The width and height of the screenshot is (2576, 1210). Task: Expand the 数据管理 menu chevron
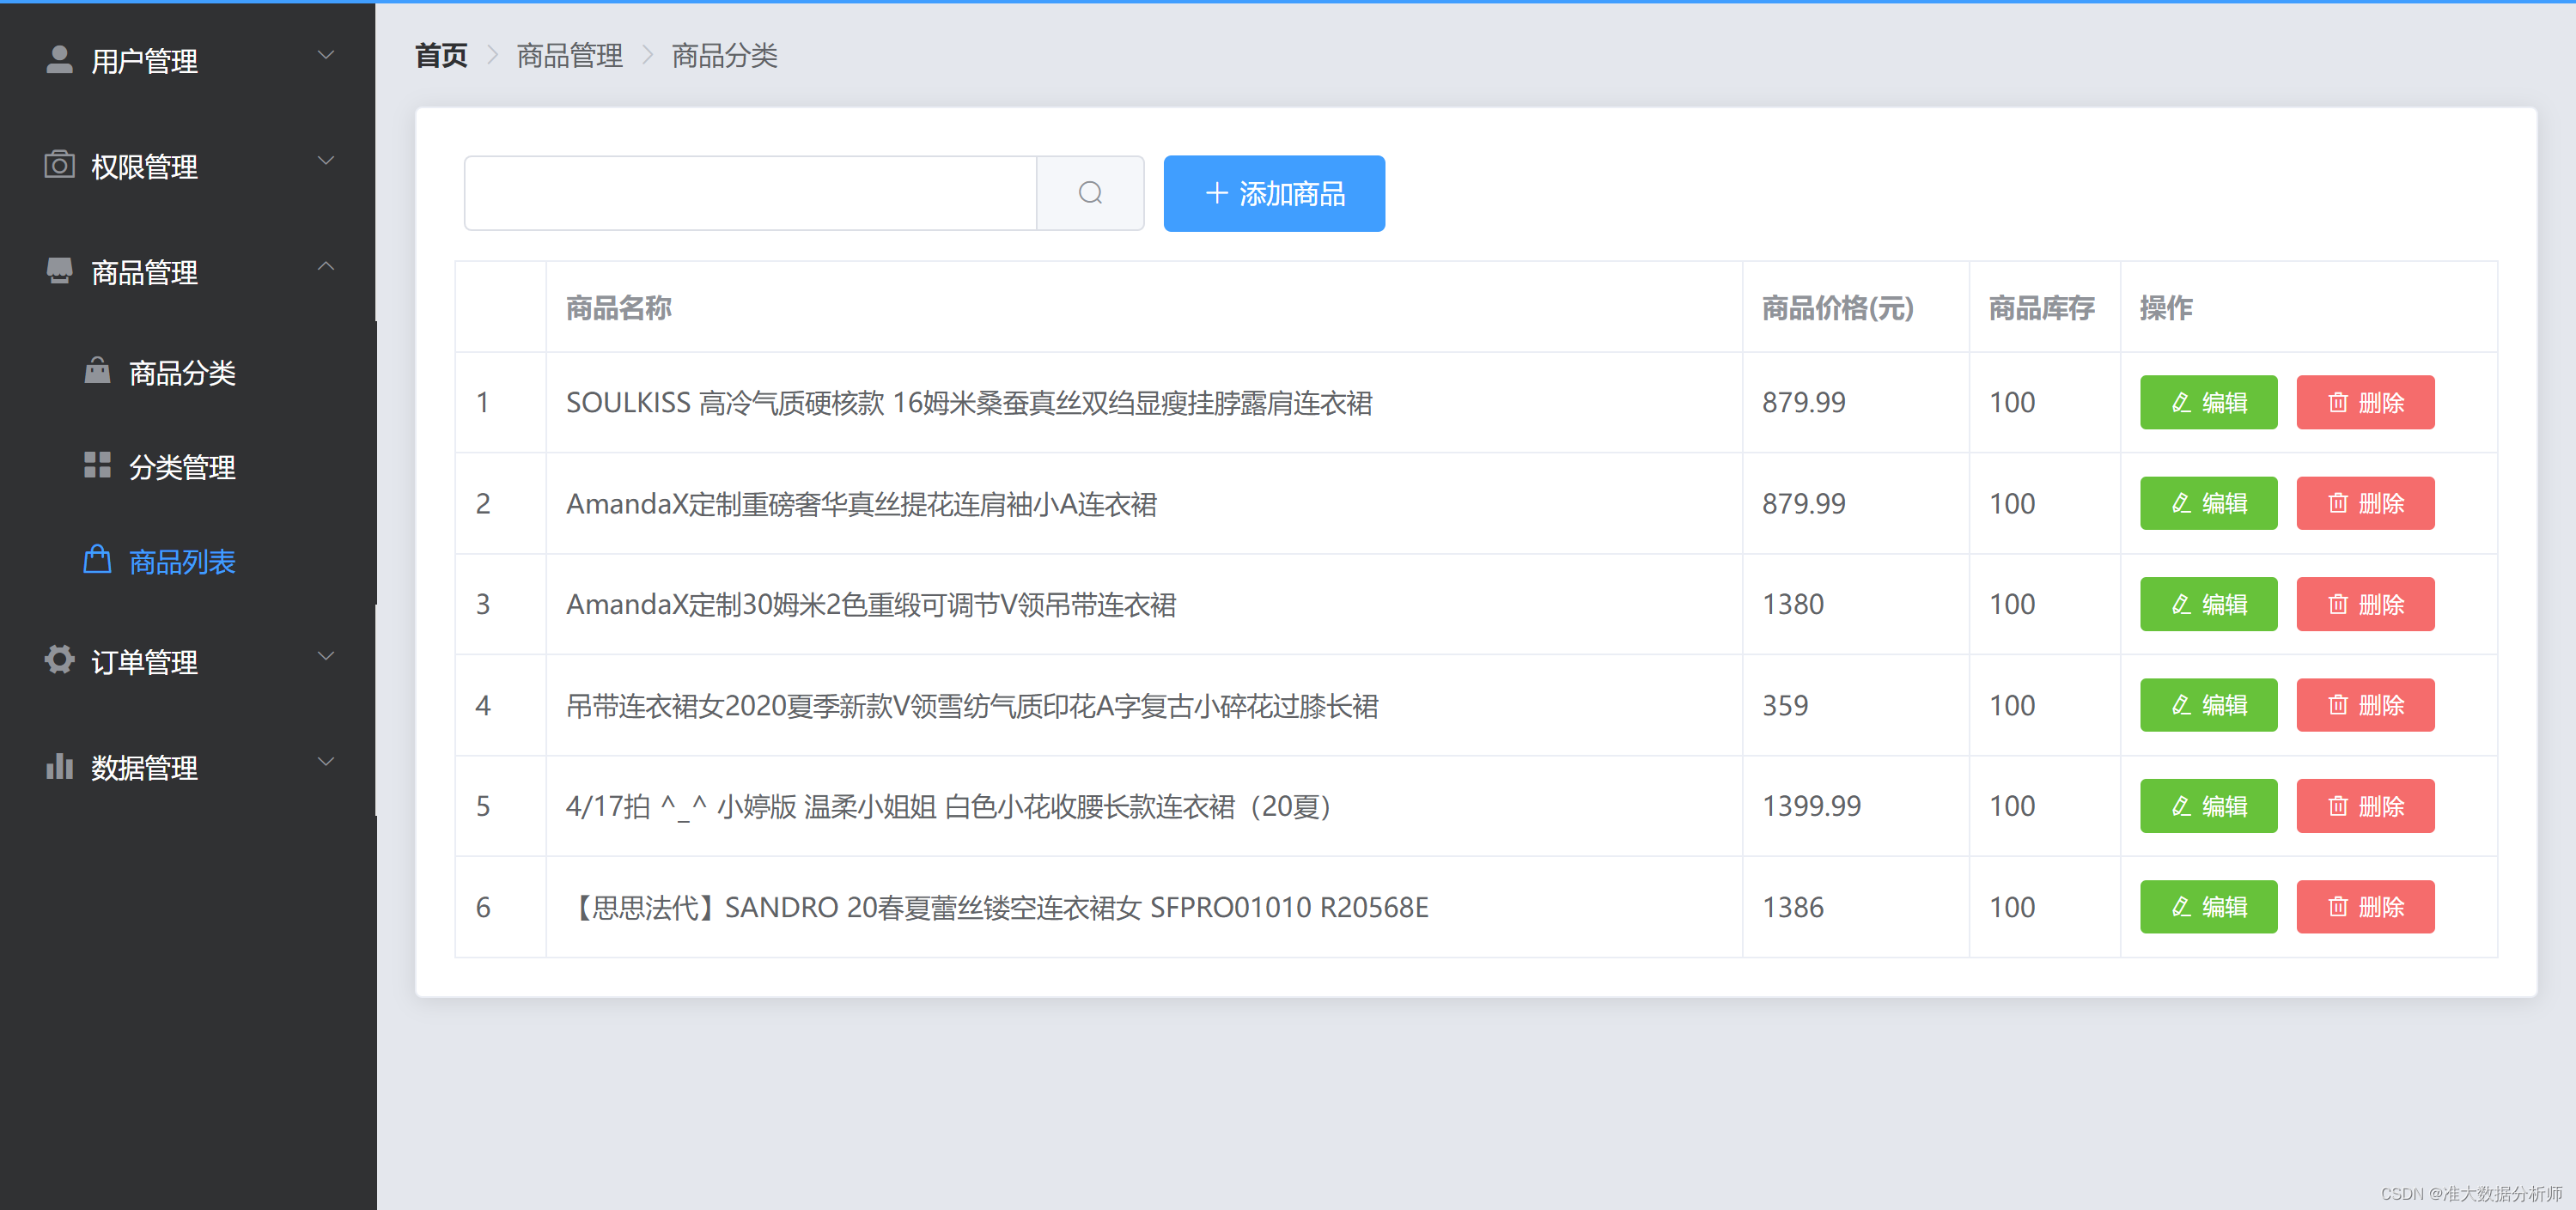pyautogui.click(x=326, y=762)
